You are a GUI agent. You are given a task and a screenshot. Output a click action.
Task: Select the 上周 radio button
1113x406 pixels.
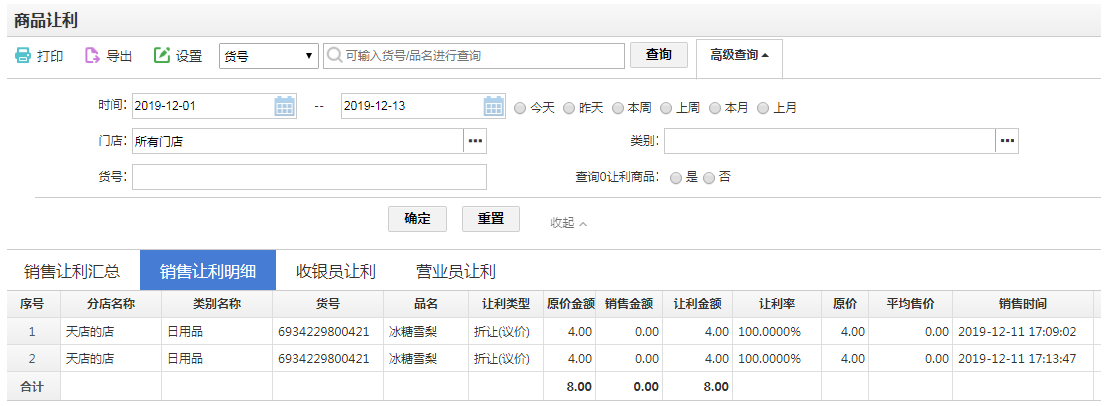pyautogui.click(x=666, y=109)
